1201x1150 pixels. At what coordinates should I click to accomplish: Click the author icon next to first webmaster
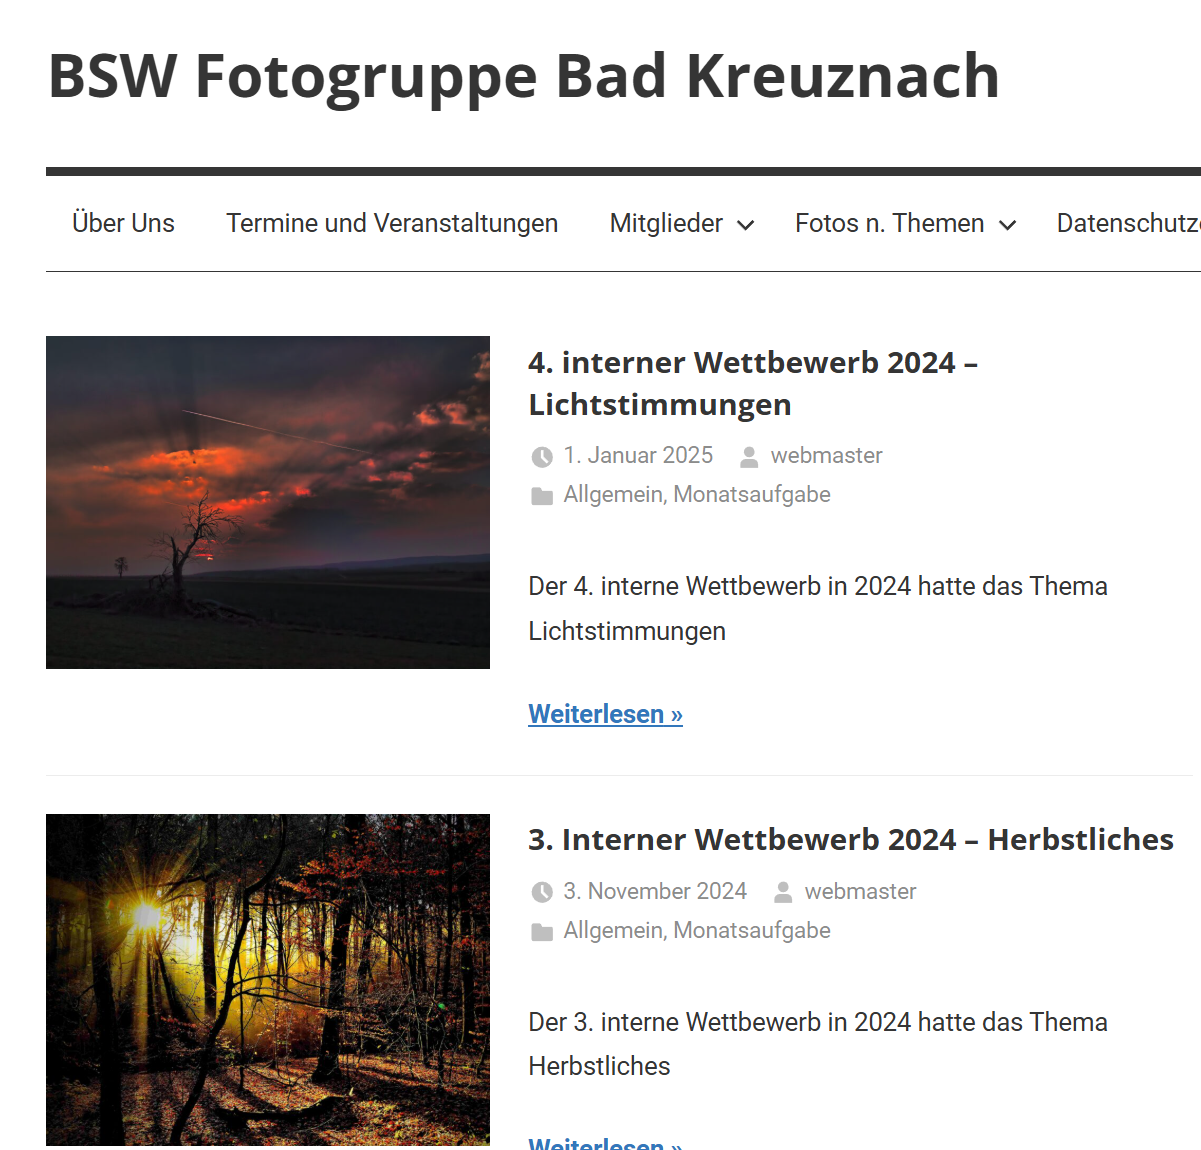pos(749,457)
